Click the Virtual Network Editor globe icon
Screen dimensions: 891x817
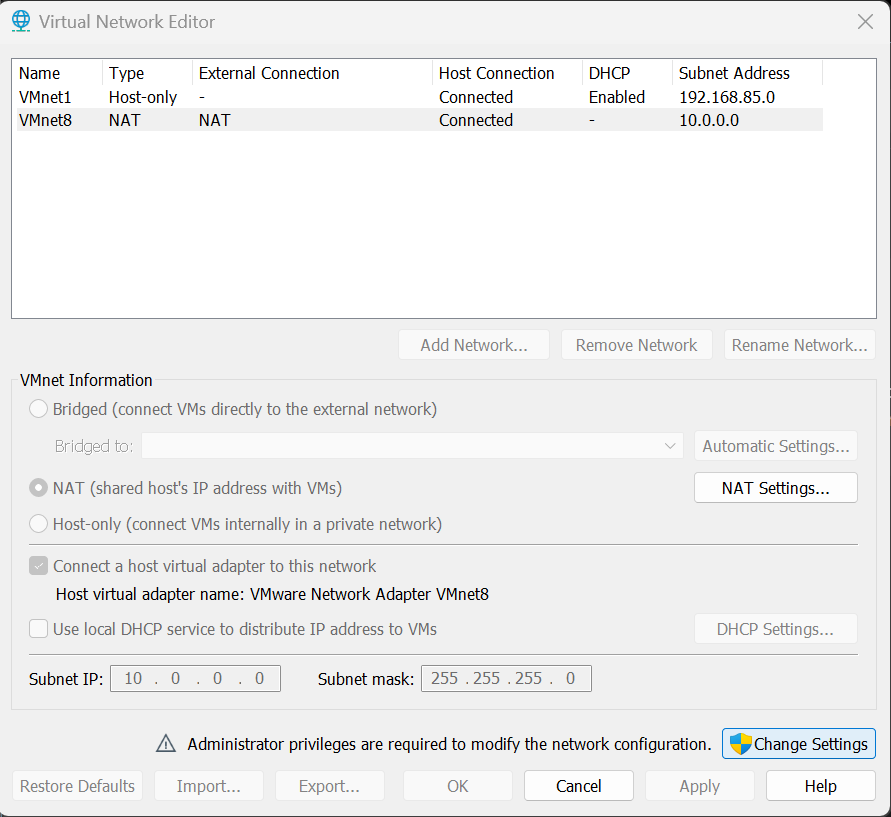21,22
